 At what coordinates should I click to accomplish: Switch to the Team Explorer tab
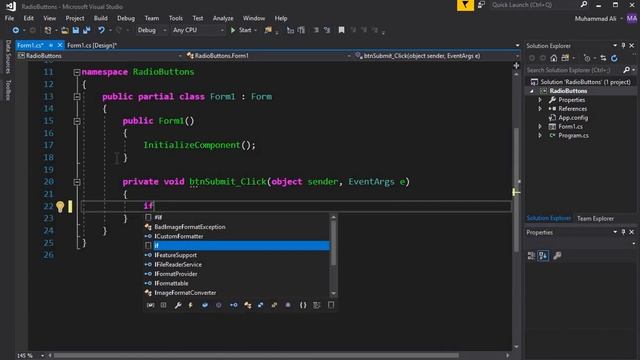[595, 219]
